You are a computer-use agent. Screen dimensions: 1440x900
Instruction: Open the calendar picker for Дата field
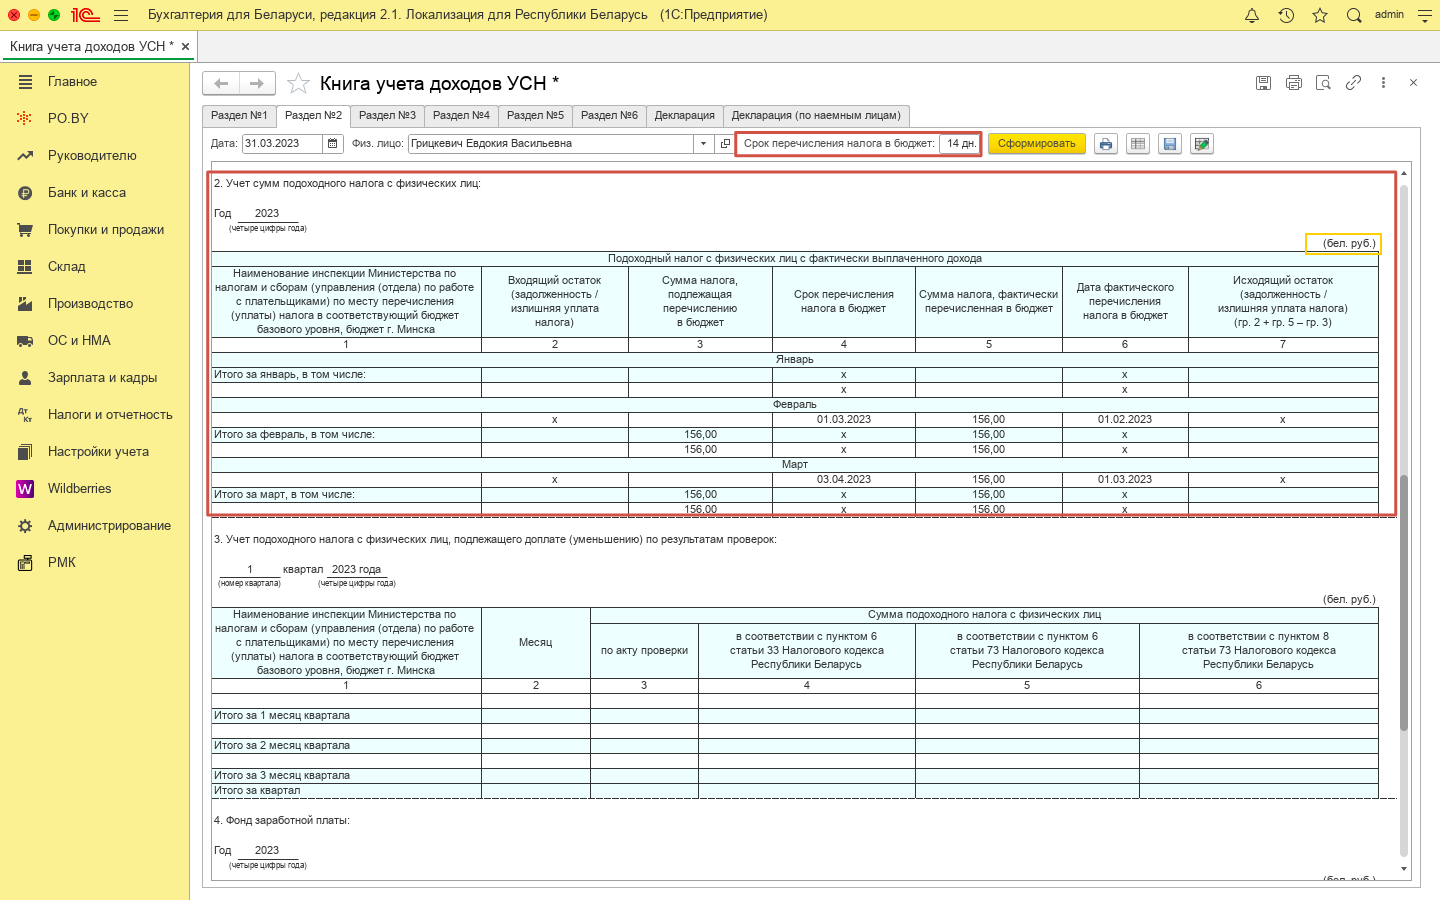333,144
